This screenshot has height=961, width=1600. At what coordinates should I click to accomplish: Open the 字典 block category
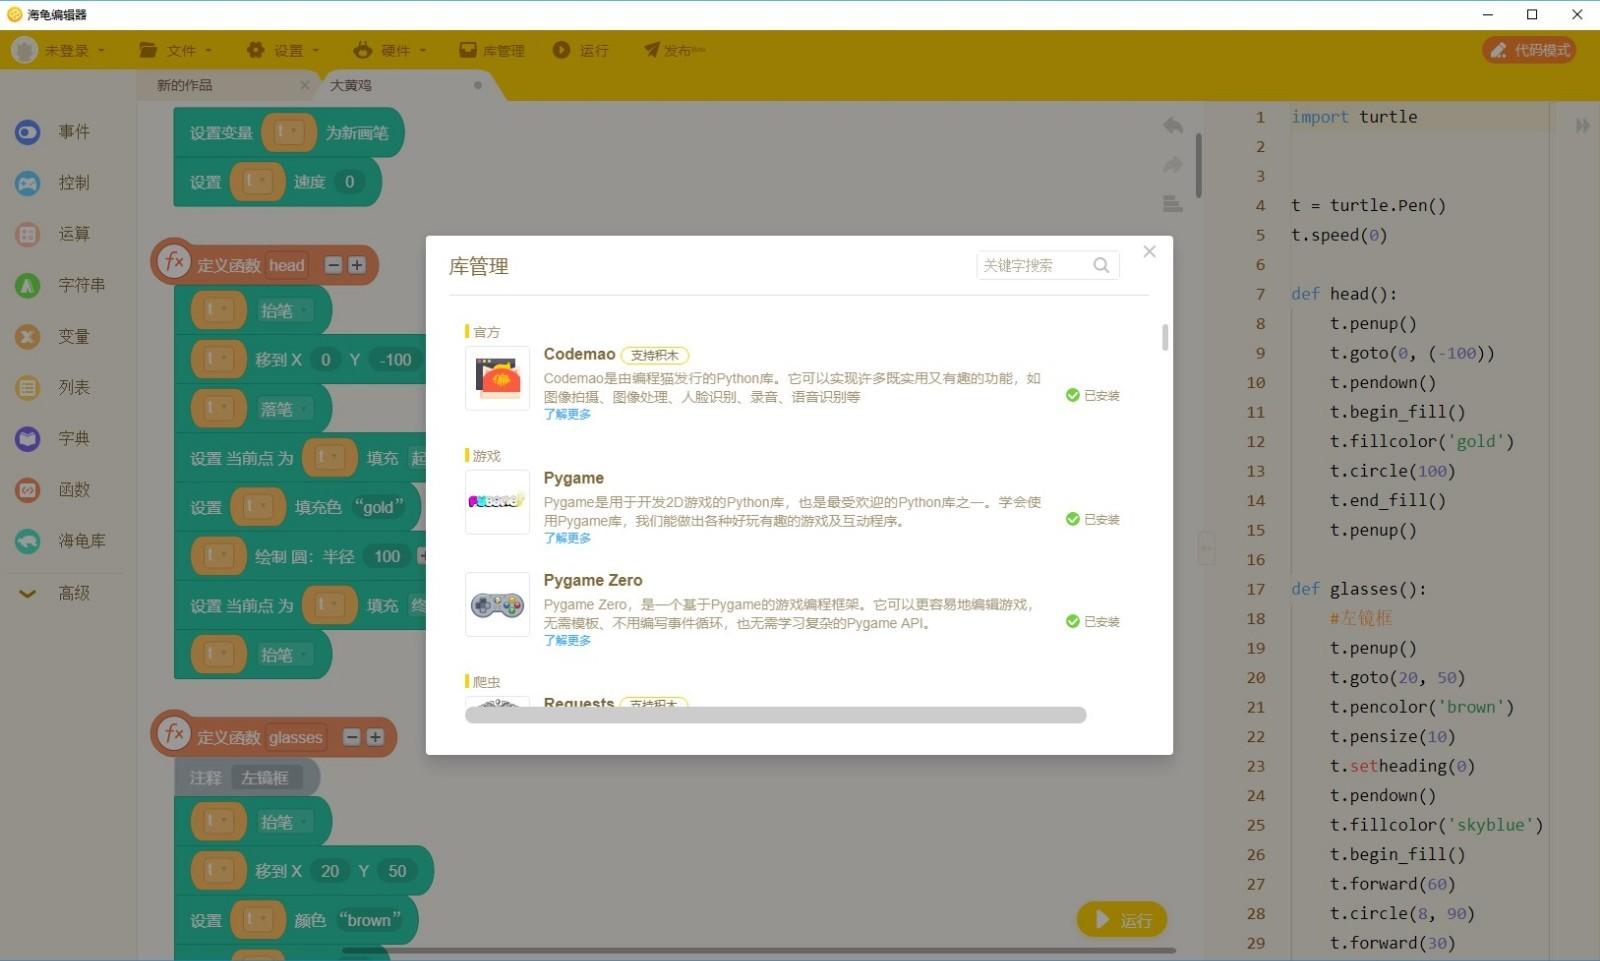coord(54,438)
